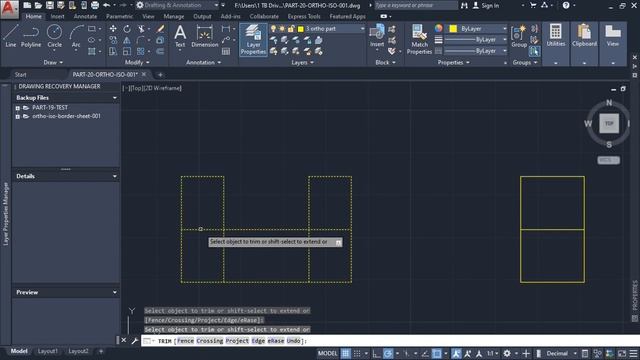Image resolution: width=640 pixels, height=360 pixels.
Task: Expand the Layers panel
Action: point(302,62)
